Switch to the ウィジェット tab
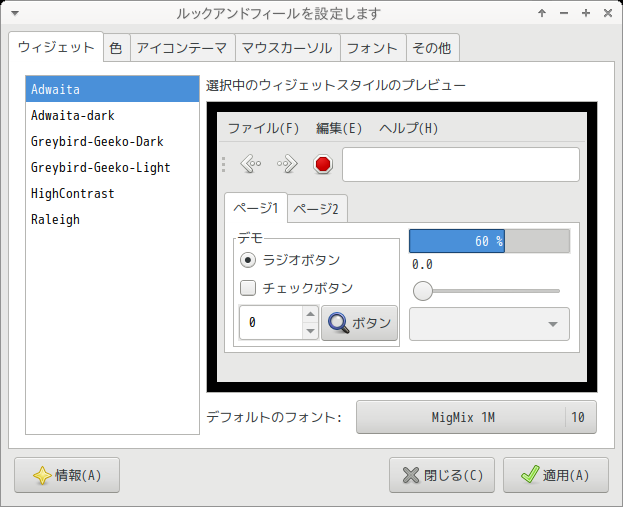The width and height of the screenshot is (623, 507). tap(56, 47)
